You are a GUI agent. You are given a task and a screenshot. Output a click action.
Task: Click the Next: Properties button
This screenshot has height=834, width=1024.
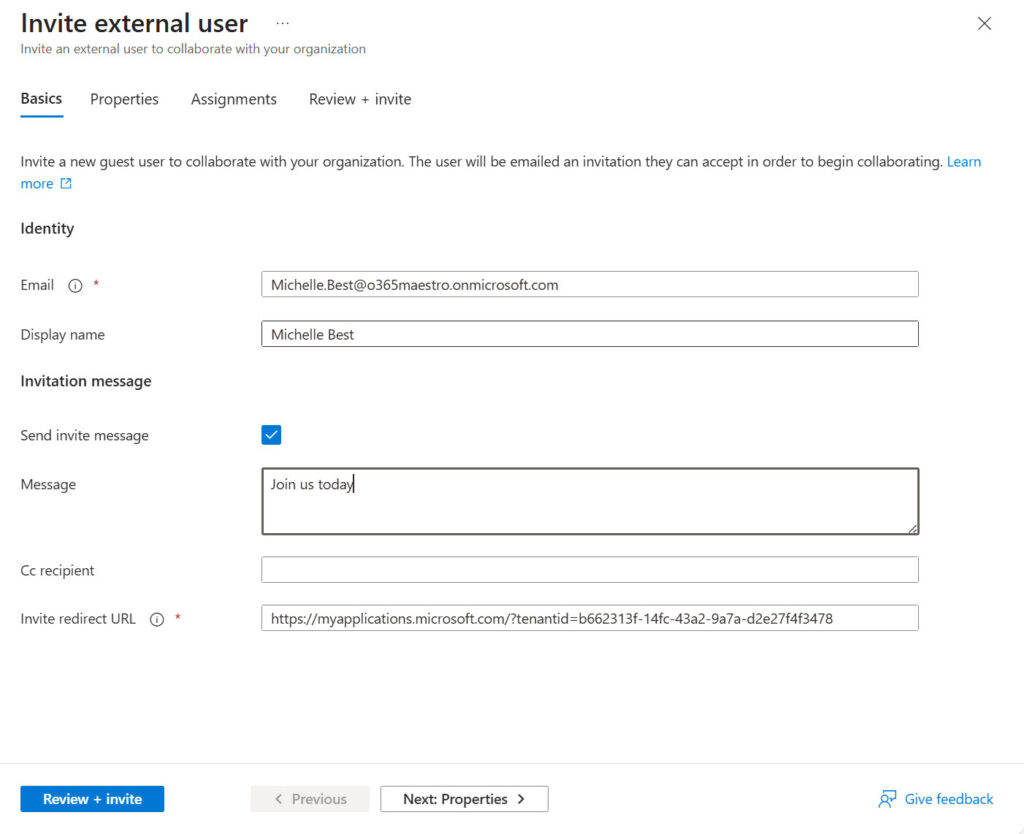[x=464, y=799]
